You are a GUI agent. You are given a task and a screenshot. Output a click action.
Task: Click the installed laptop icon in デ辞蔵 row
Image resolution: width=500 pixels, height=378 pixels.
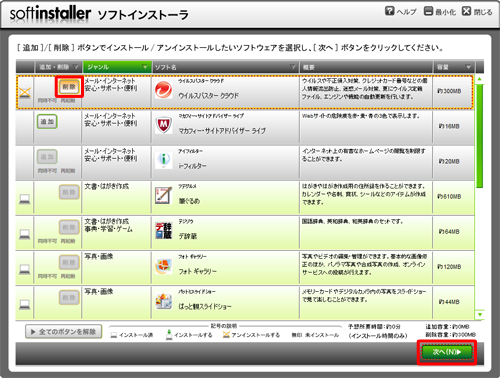[25, 234]
